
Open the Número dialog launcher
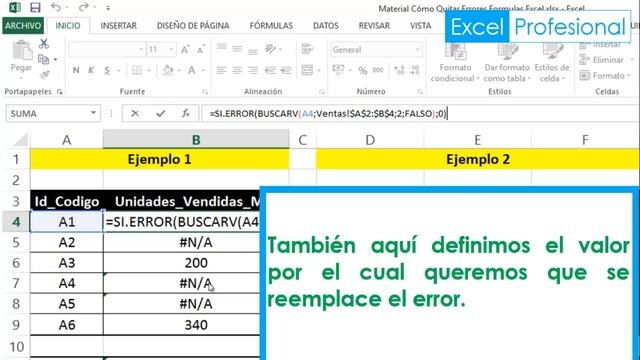(x=420, y=92)
